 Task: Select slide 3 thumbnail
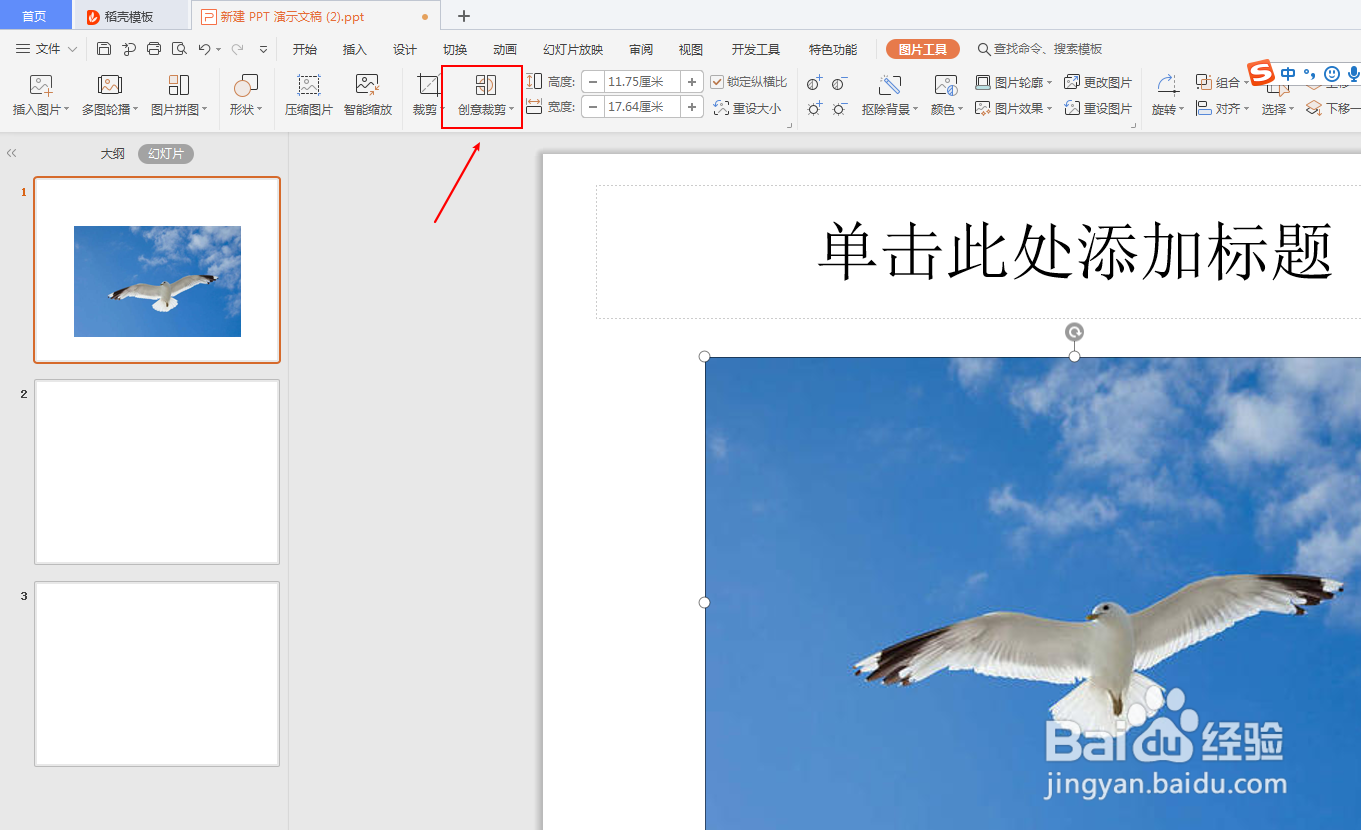pyautogui.click(x=157, y=674)
